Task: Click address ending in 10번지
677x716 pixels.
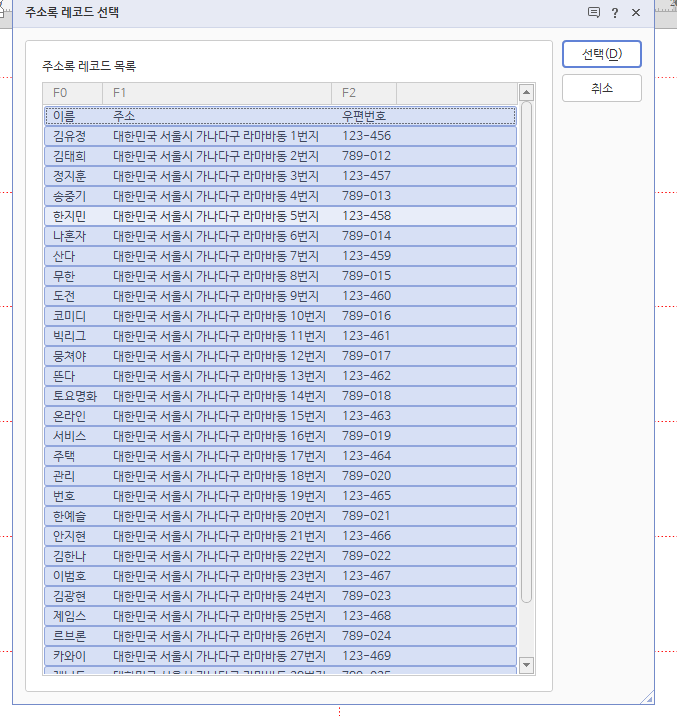Action: [220, 316]
